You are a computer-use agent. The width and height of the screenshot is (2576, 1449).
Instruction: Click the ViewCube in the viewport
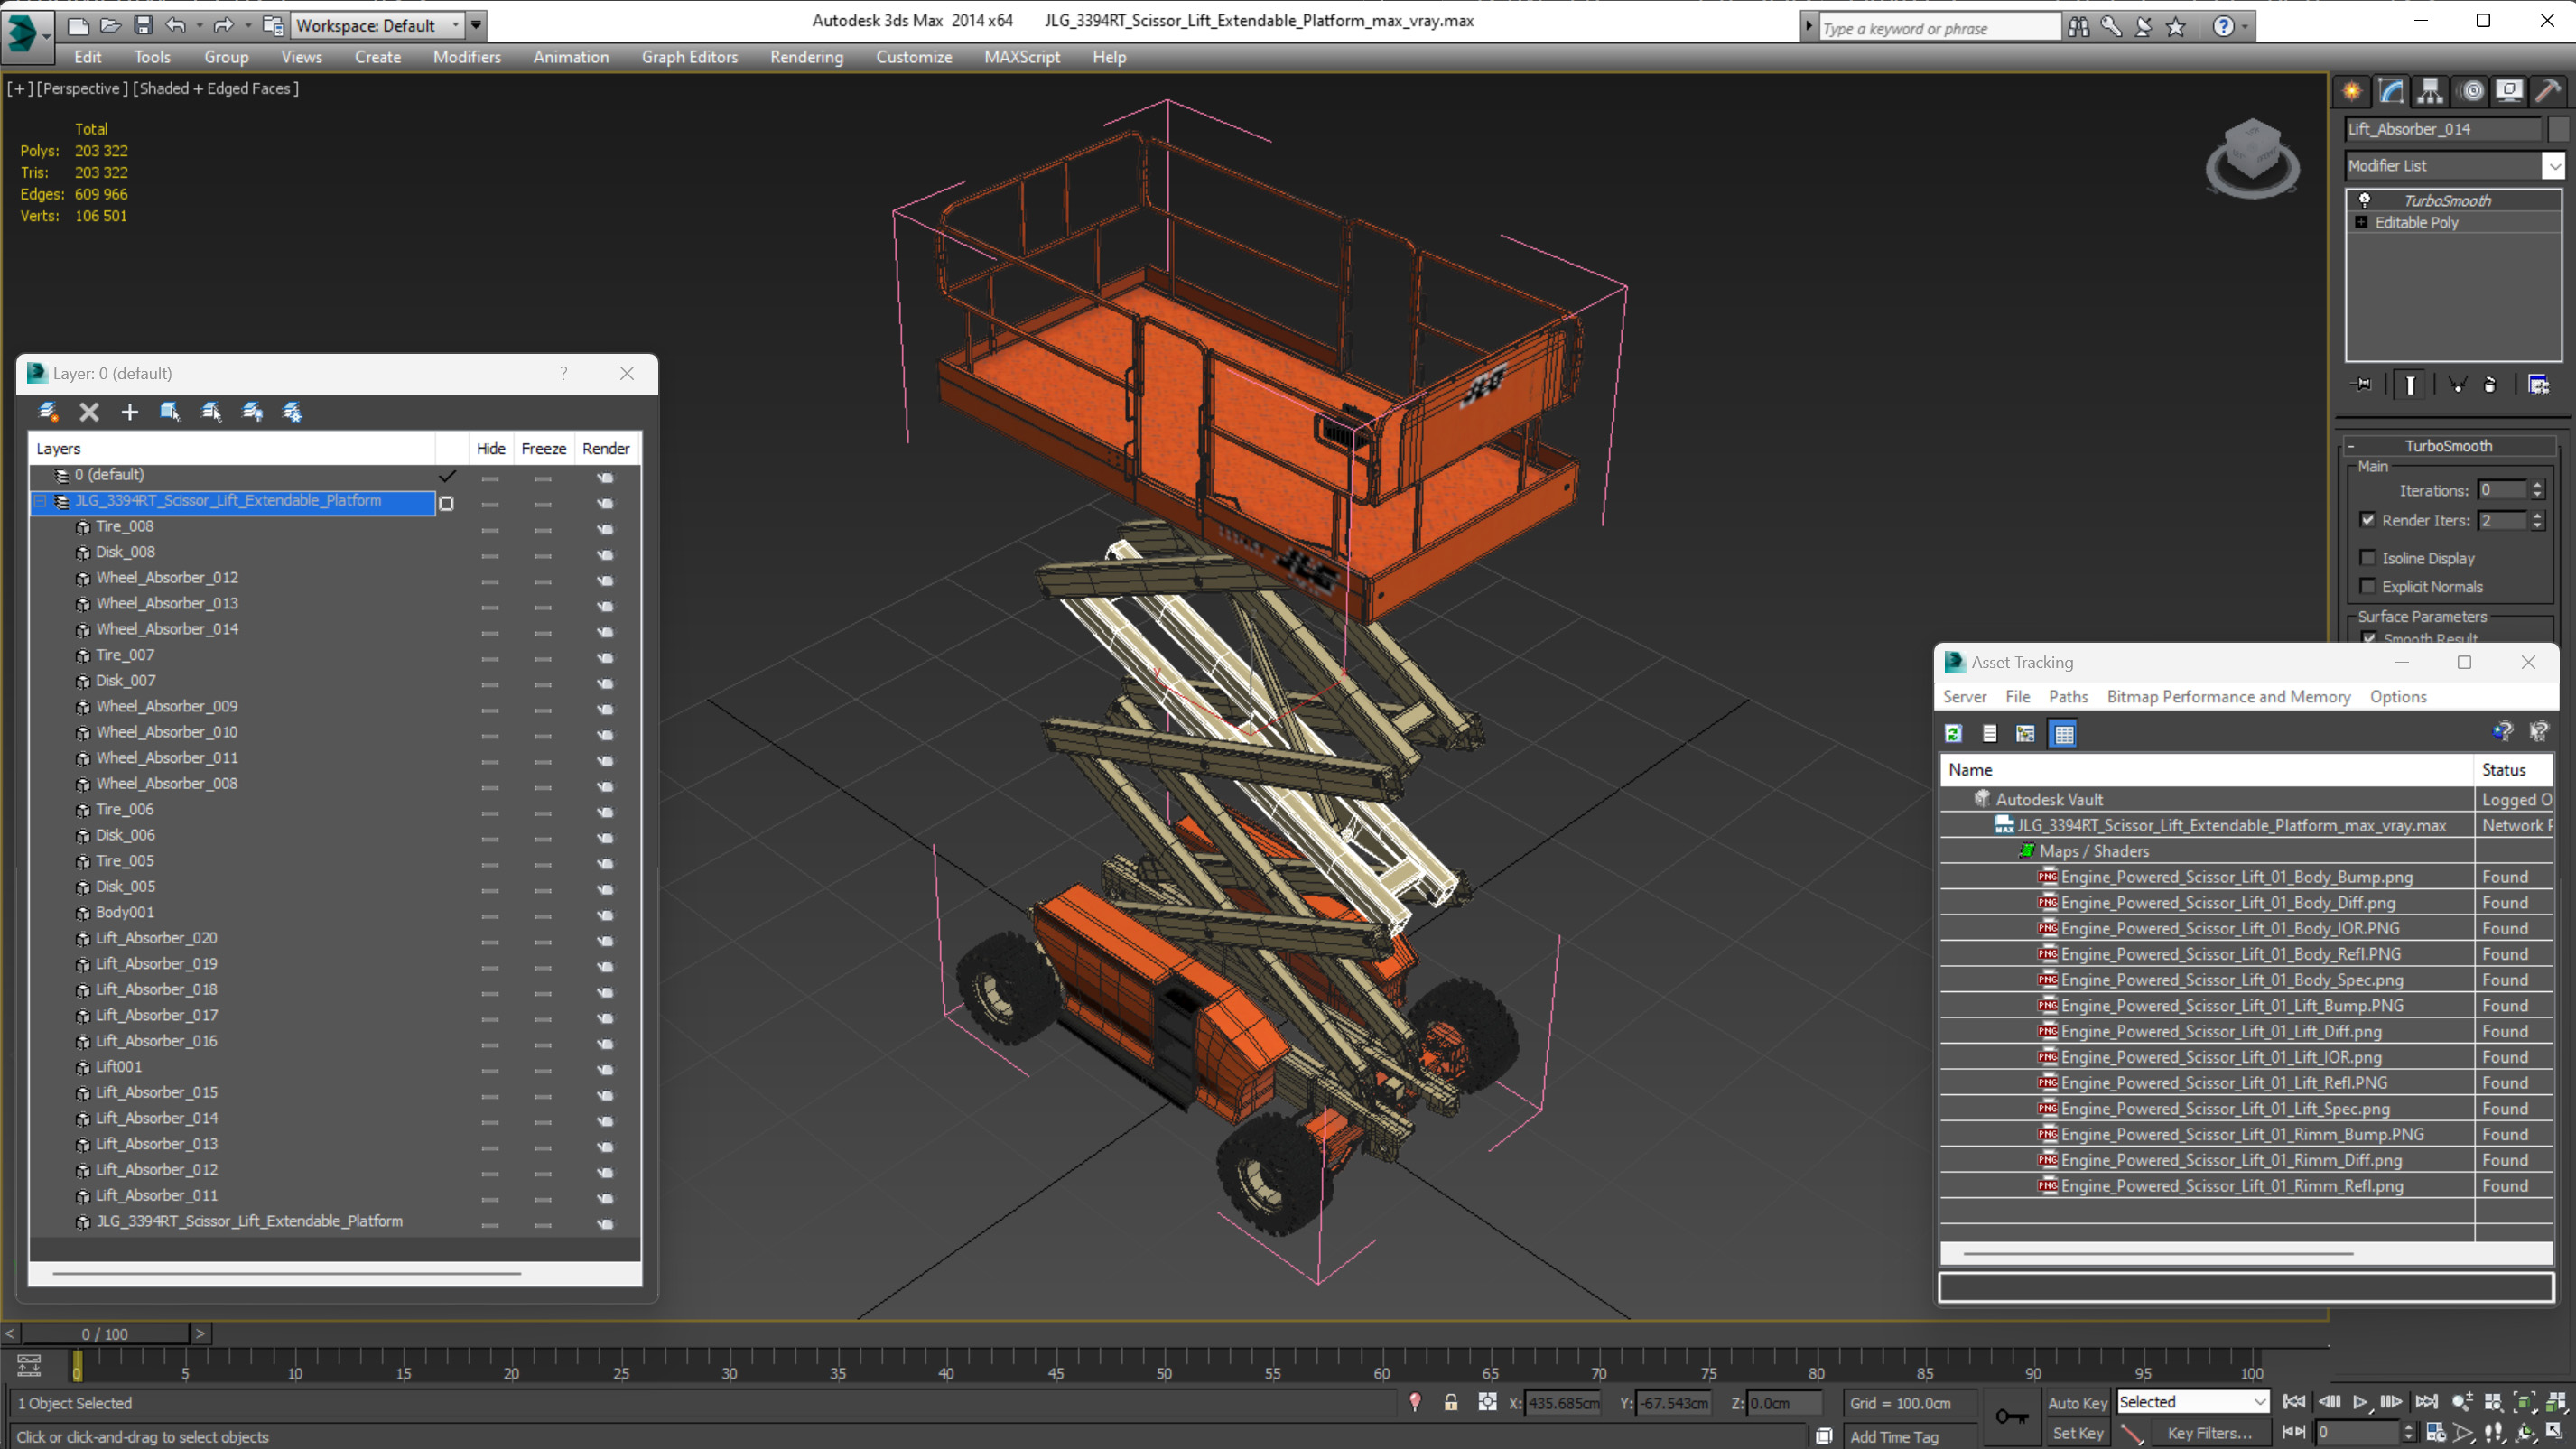tap(2252, 158)
